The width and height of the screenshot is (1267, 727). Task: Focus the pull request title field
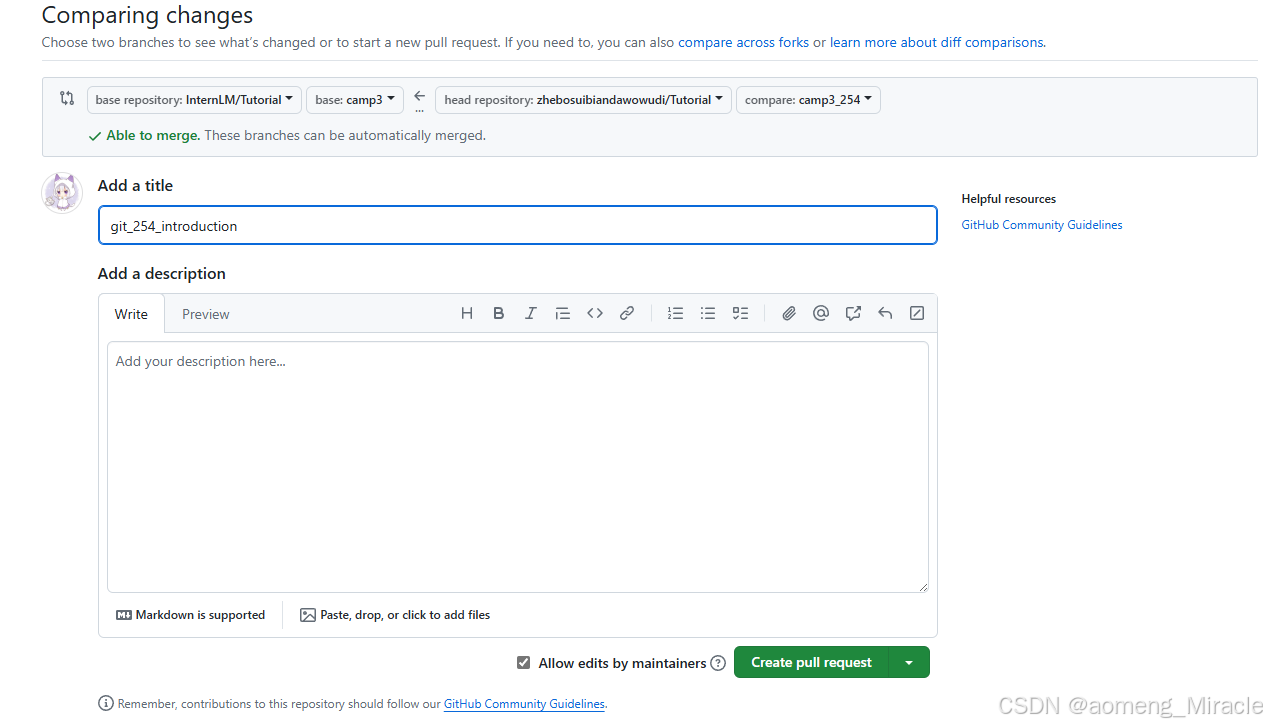(x=518, y=225)
